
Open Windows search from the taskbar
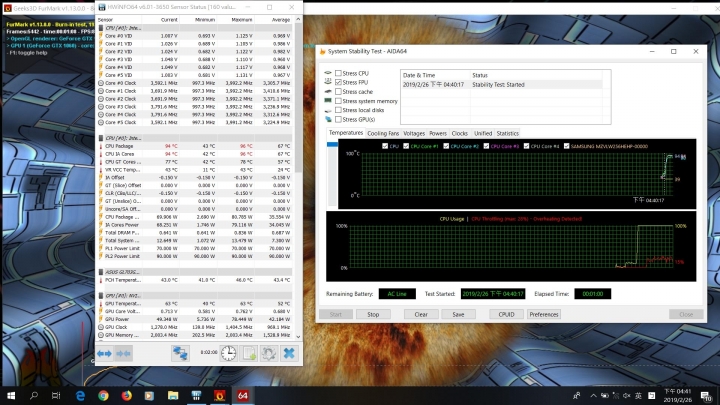(34, 395)
